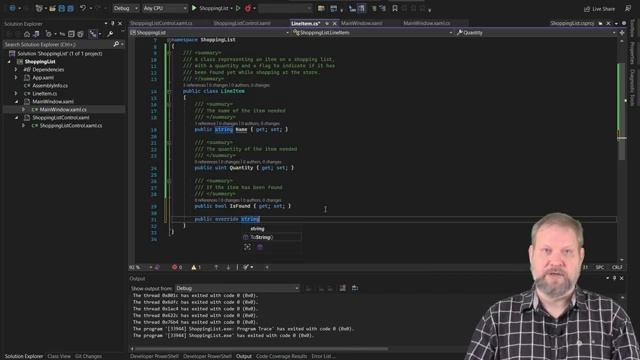Collapse the ShoppingList project node

coord(9,62)
